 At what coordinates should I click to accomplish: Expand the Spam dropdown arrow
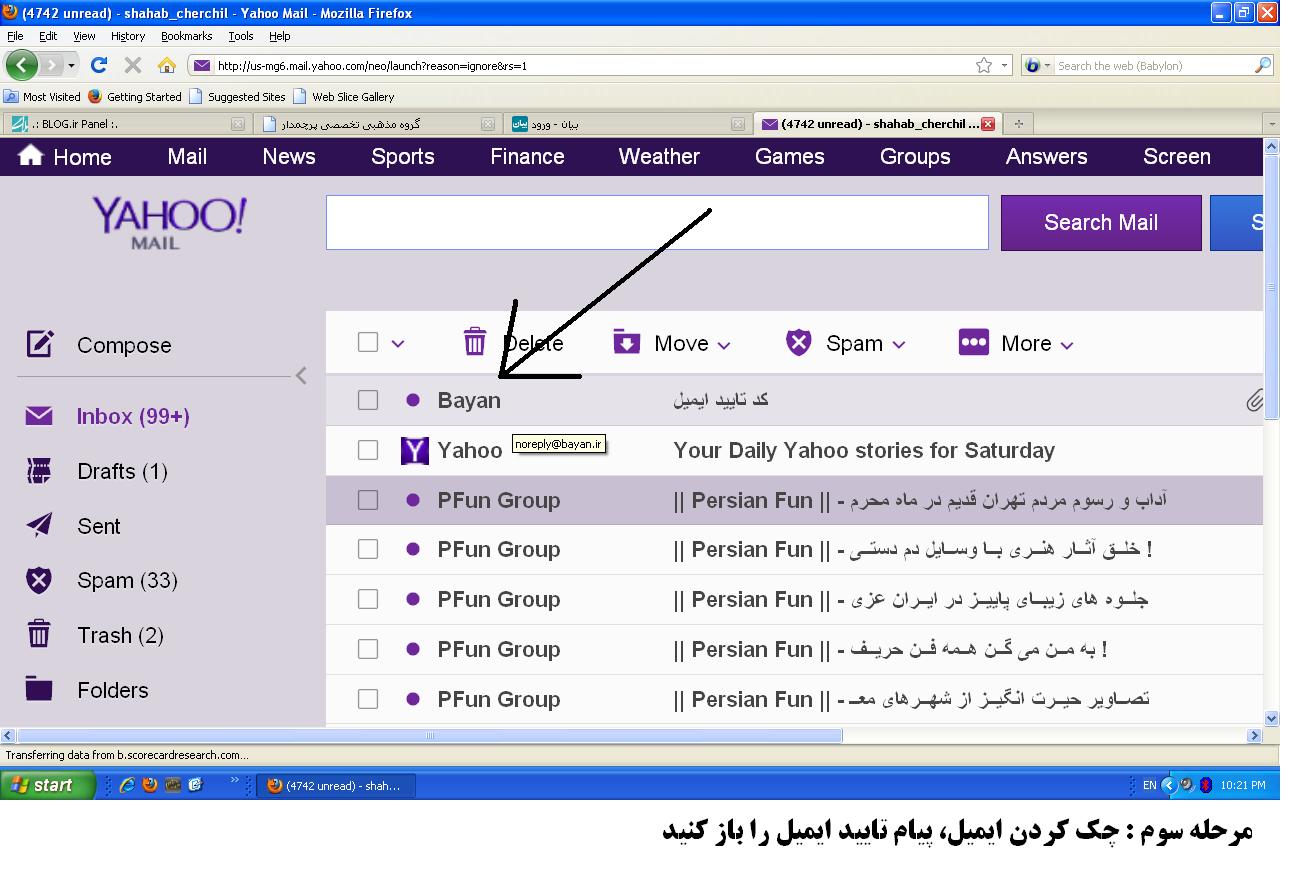click(x=898, y=345)
